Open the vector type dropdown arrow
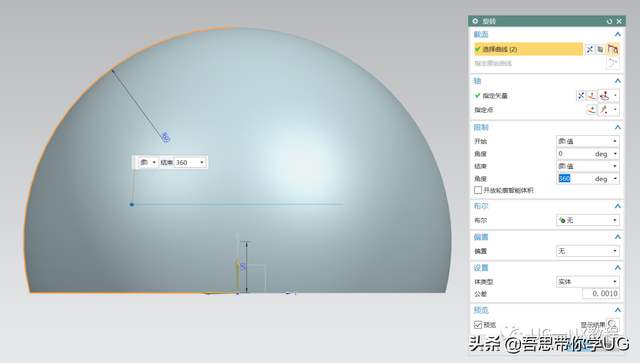This screenshot has height=363, width=640. [x=615, y=96]
